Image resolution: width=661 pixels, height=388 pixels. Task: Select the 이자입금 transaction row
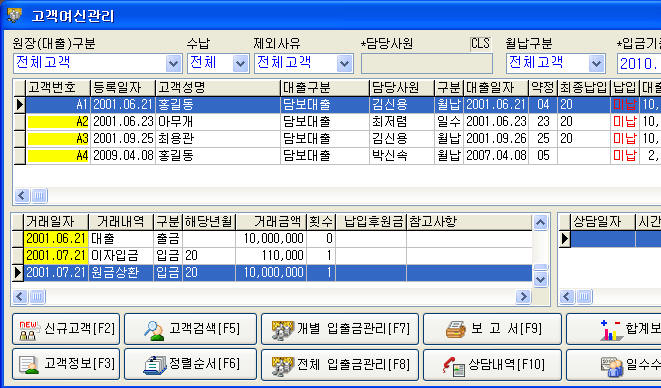[x=278, y=256]
